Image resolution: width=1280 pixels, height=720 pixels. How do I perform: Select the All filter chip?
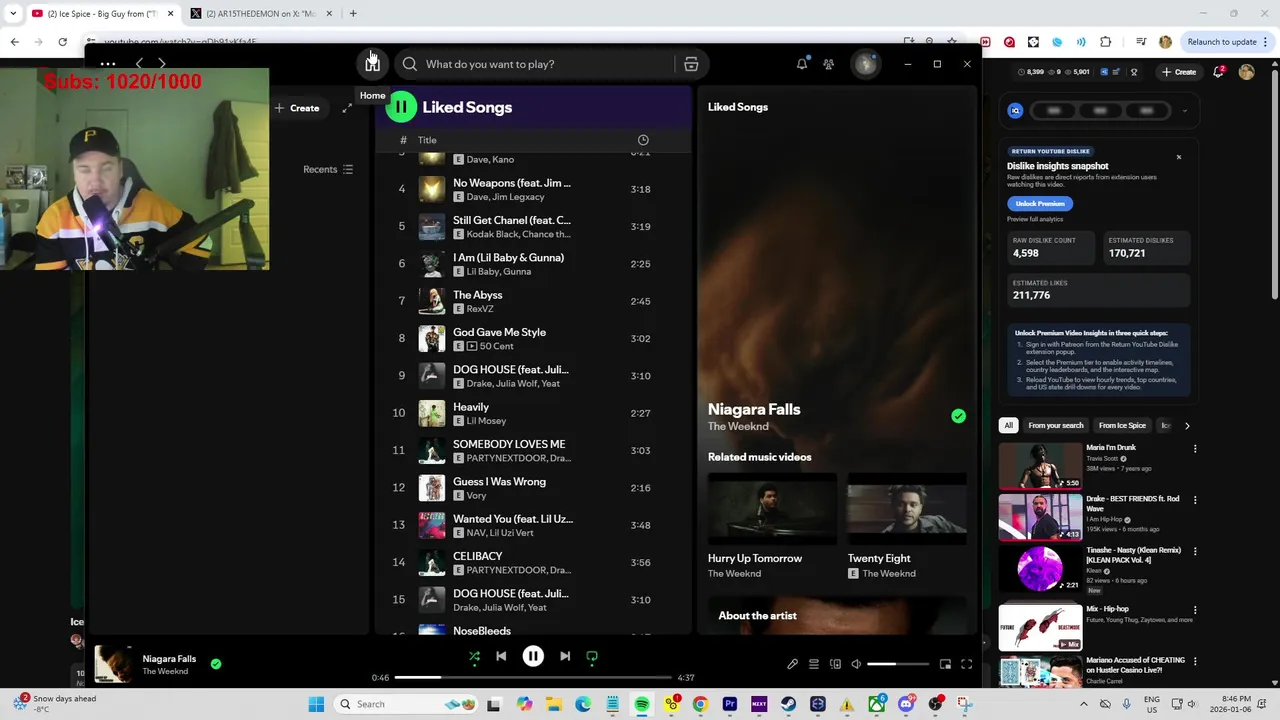pos(1008,425)
